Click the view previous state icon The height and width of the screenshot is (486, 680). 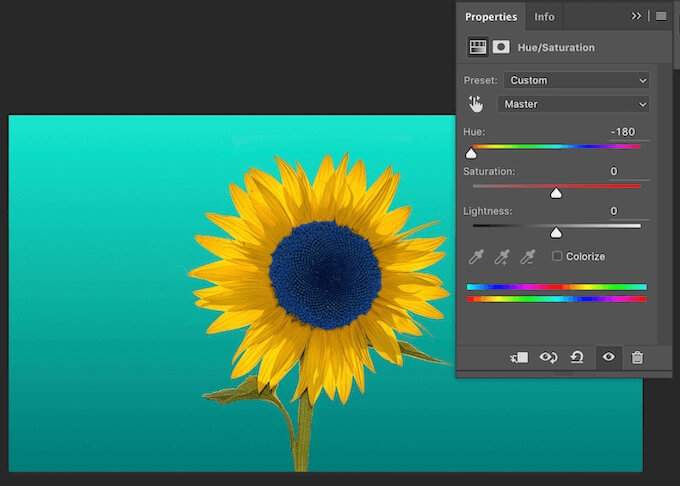548,357
